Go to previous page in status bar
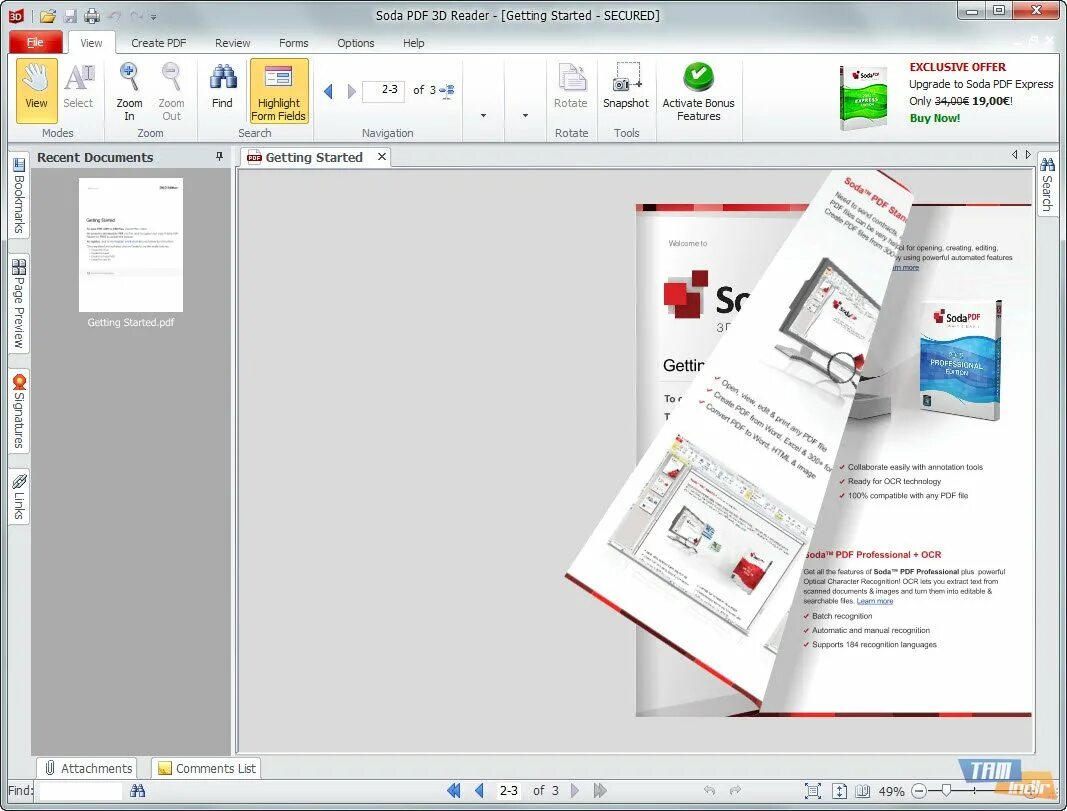The height and width of the screenshot is (811, 1067). (479, 791)
